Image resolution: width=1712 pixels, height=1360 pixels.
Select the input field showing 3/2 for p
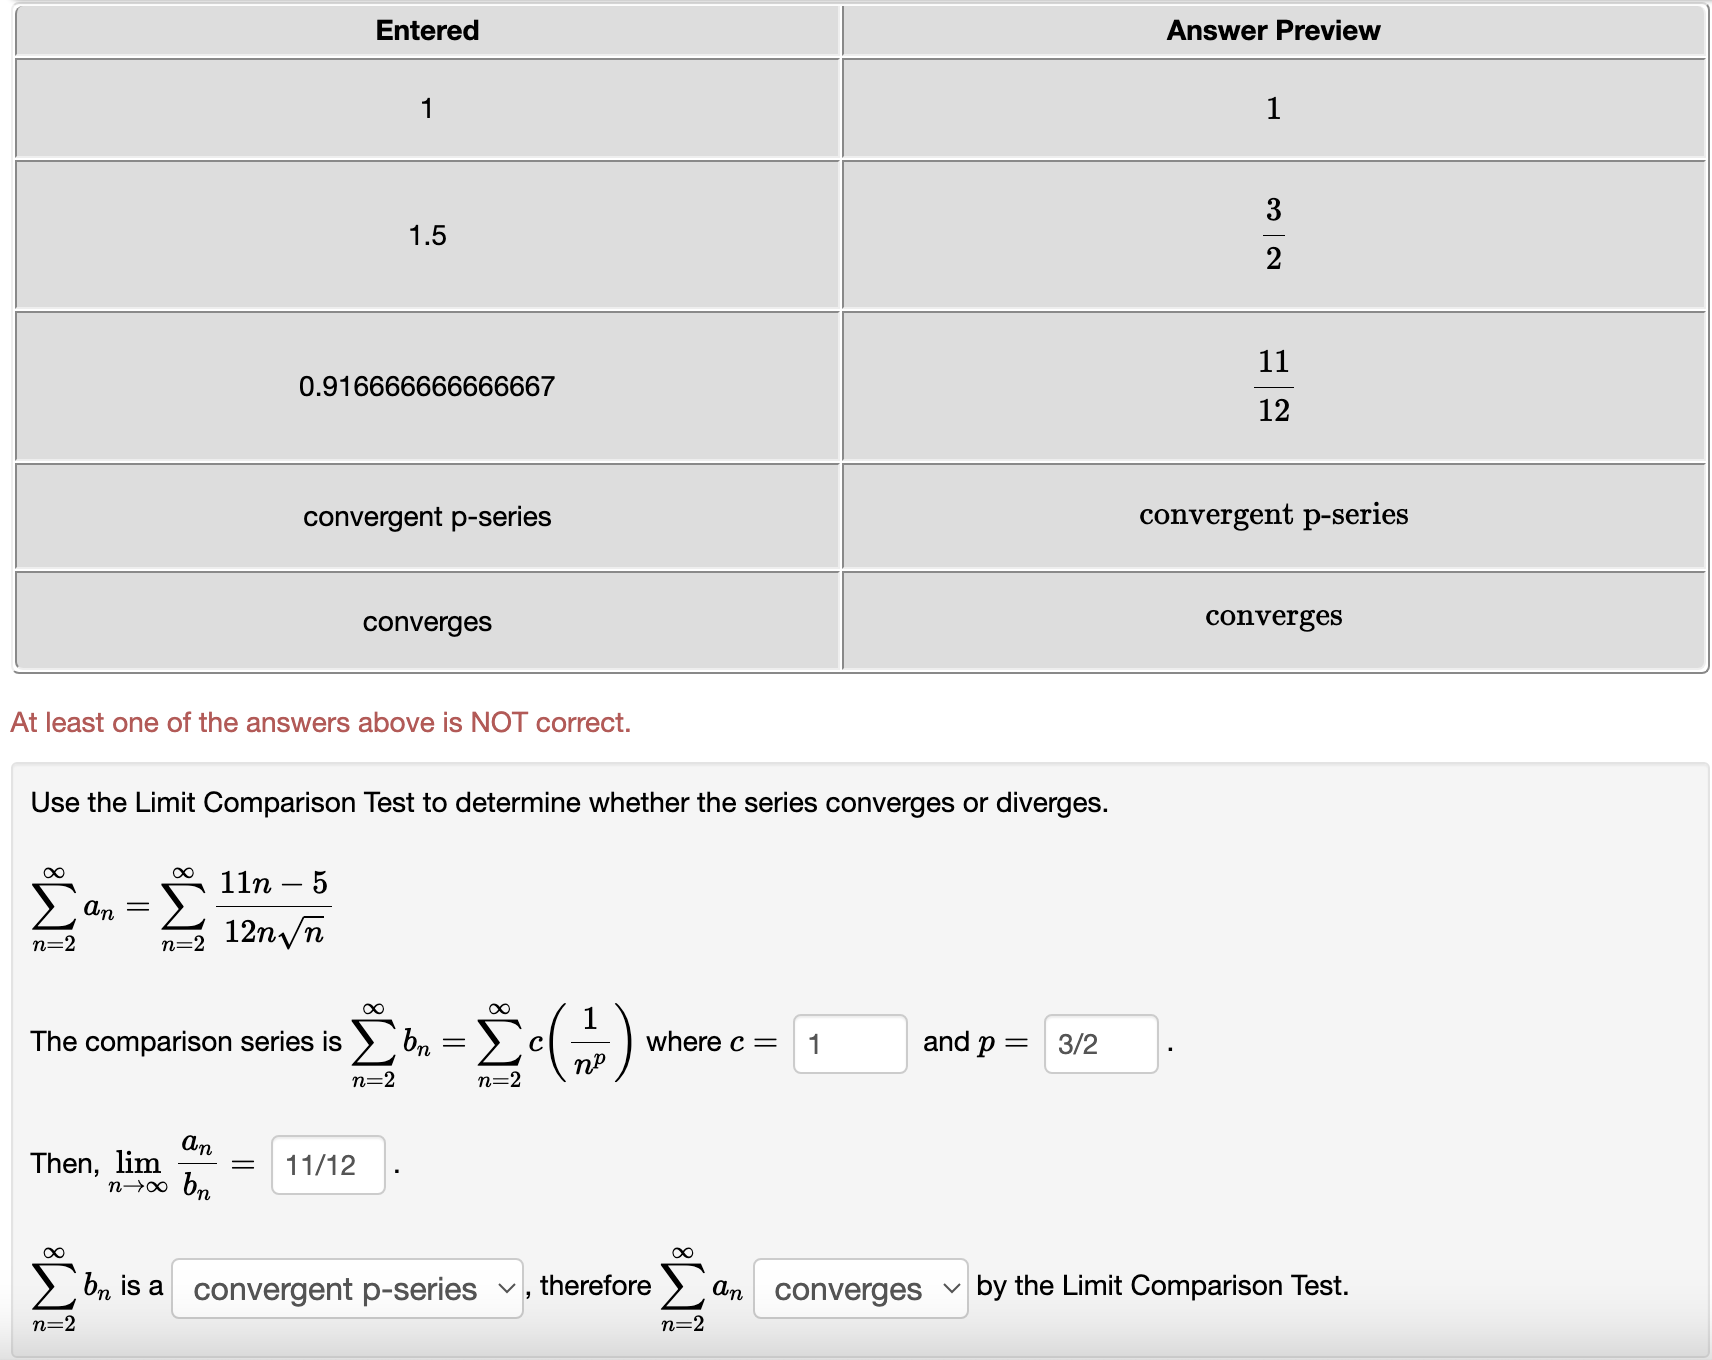(1100, 1044)
